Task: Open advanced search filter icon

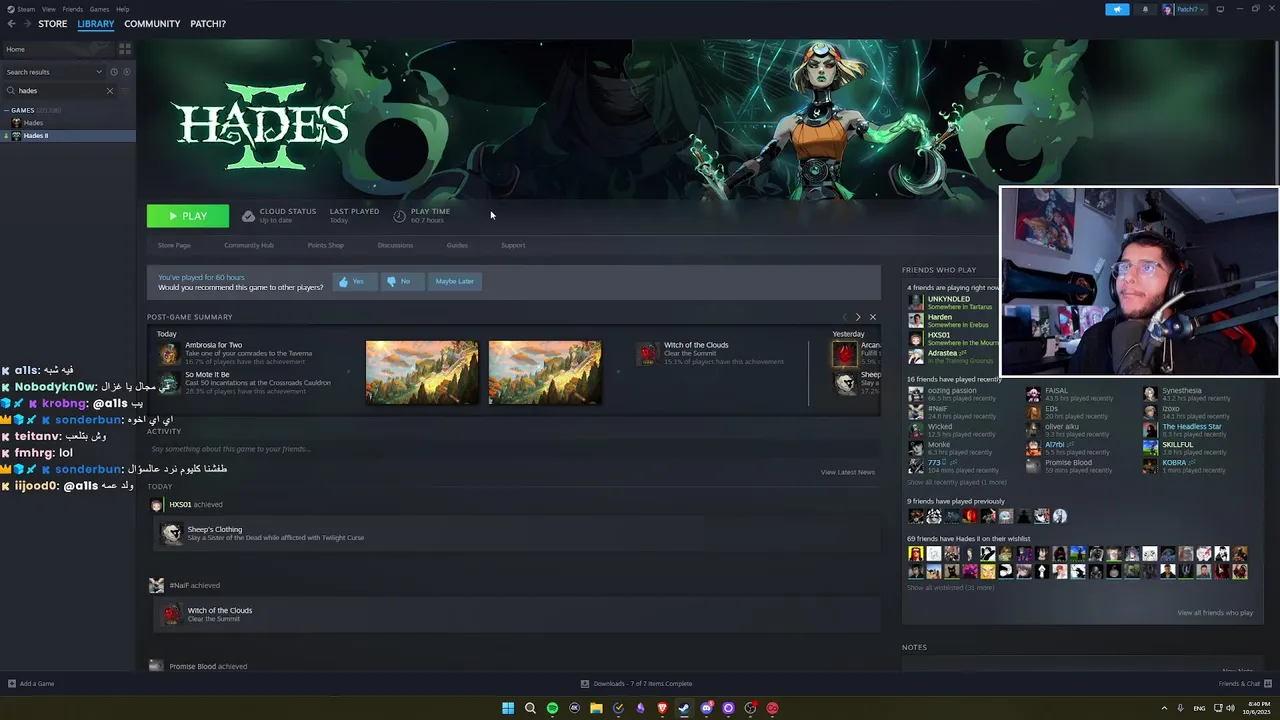Action: 125,91
